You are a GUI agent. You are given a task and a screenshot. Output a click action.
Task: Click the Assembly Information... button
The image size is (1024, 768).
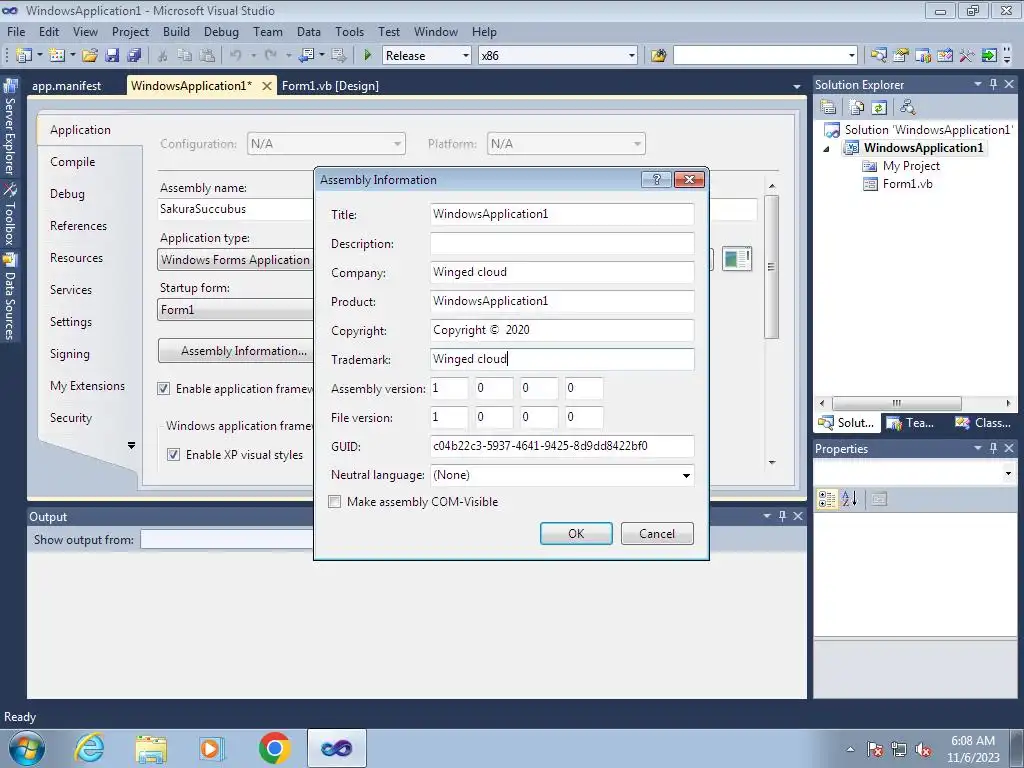pyautogui.click(x=236, y=351)
